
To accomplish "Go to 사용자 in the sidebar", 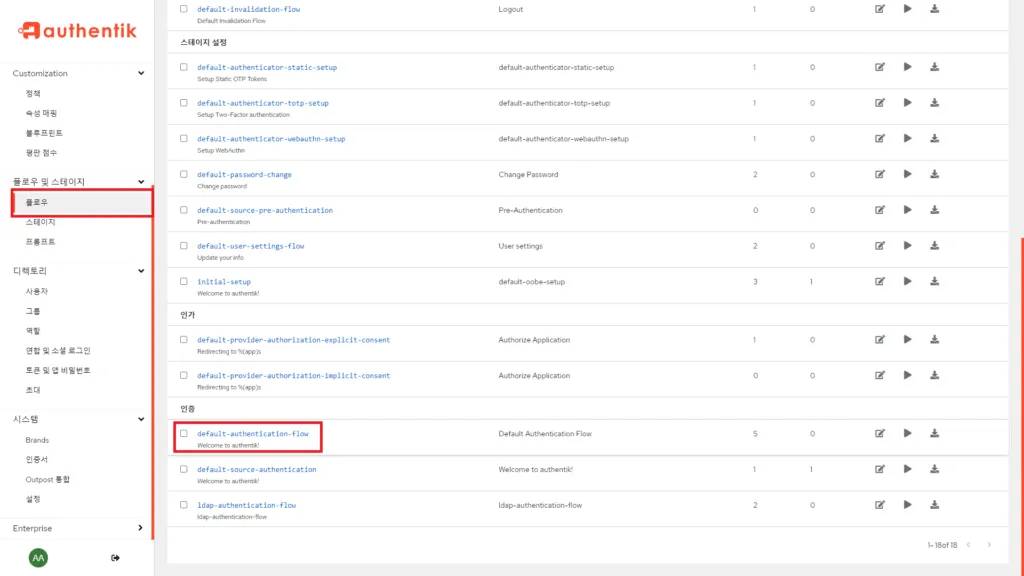I will click(37, 291).
